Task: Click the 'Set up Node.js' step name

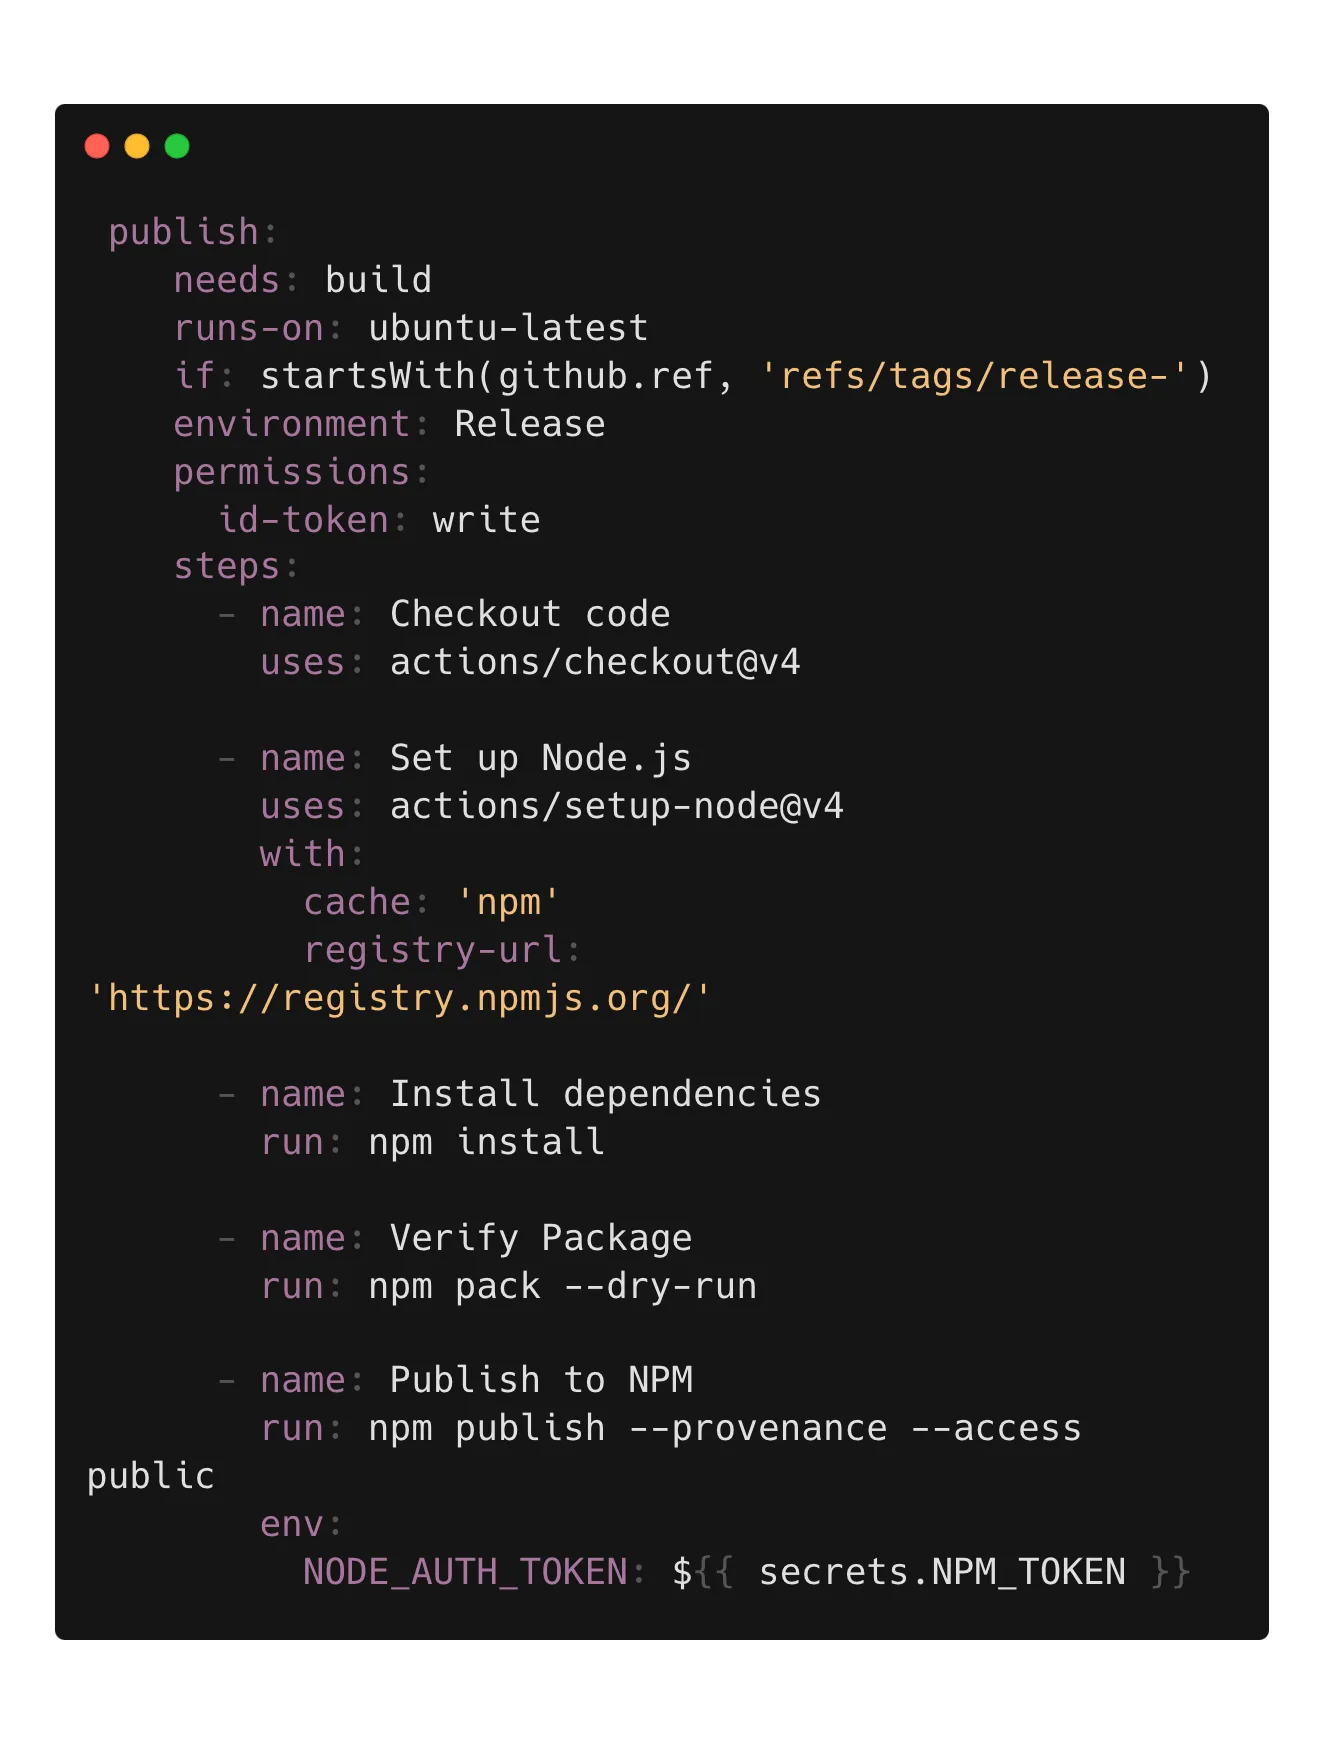Action: point(540,758)
